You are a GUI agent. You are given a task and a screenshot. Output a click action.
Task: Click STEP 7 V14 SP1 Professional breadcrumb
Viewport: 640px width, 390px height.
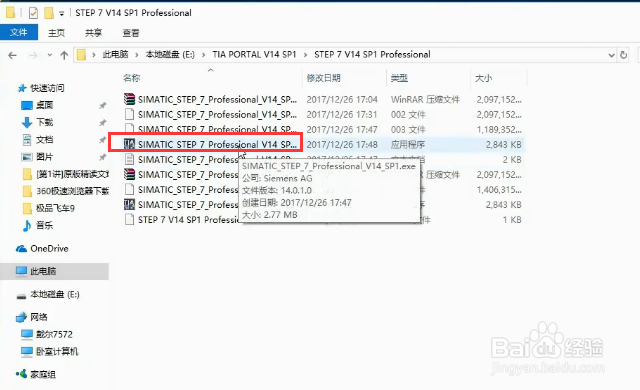(x=372, y=55)
